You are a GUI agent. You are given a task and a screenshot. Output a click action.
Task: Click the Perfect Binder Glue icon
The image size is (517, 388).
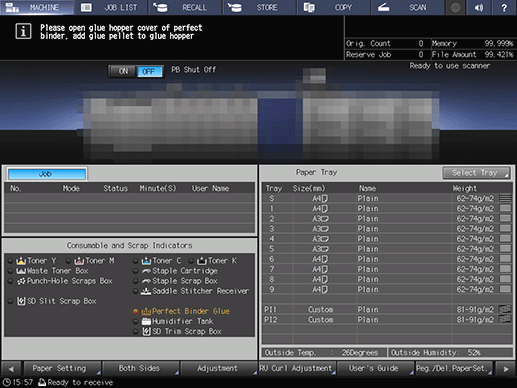click(x=146, y=311)
